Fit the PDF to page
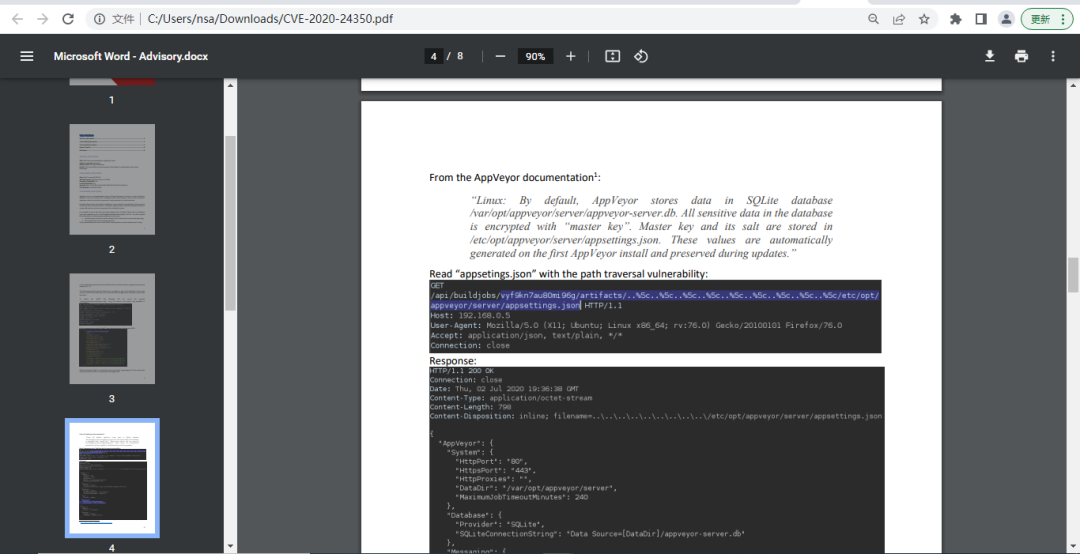 612,57
